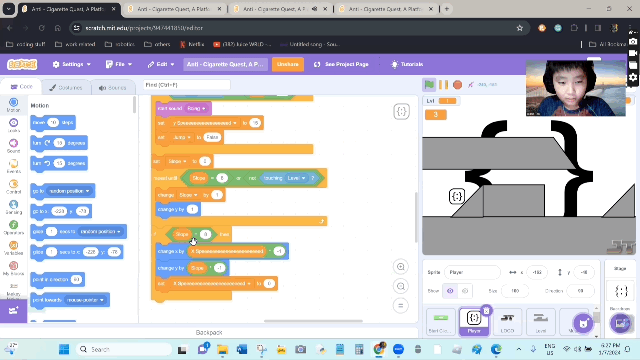Click the bookmark star in address bar
The image size is (640, 360).
(x=520, y=28)
